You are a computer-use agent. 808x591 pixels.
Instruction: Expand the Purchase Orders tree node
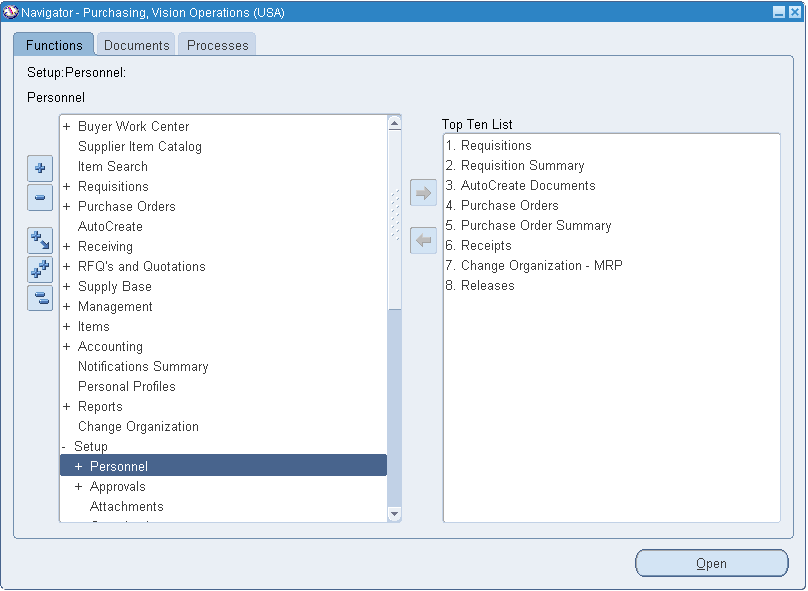[66, 206]
